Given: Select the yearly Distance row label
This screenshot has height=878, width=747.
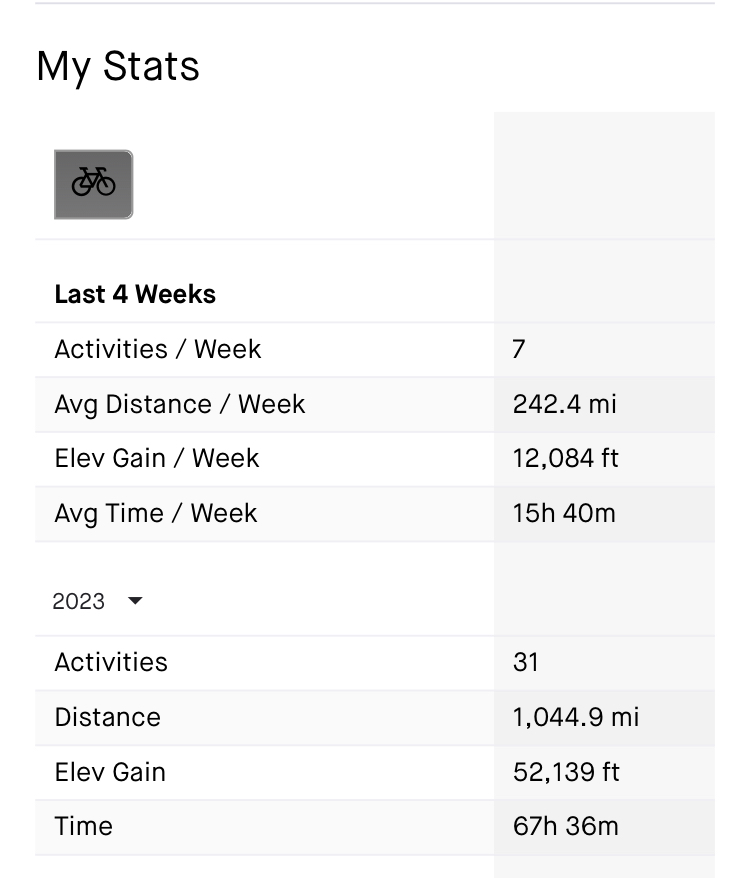Looking at the screenshot, I should 108,717.
